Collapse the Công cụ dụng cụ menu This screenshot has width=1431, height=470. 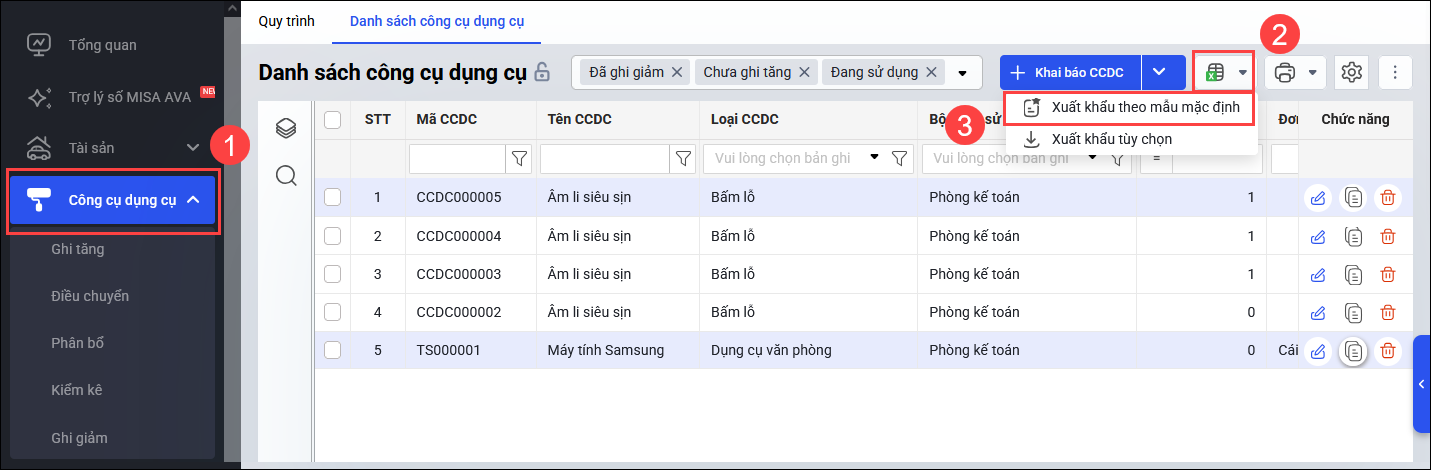click(x=194, y=200)
